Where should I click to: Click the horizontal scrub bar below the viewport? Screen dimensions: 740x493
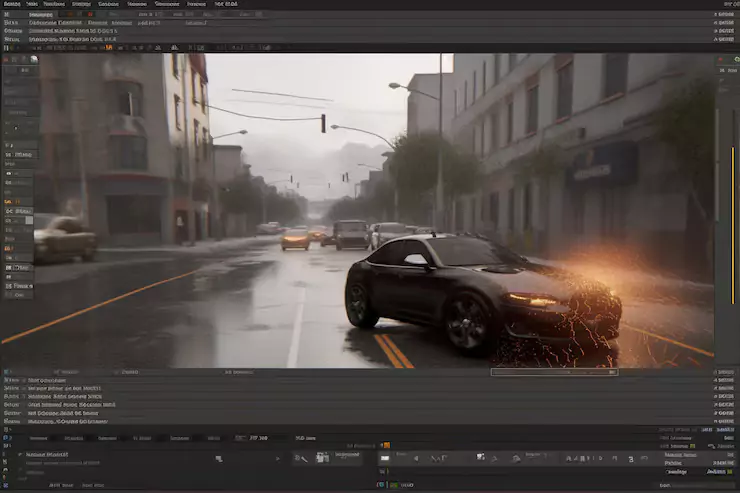tap(555, 372)
